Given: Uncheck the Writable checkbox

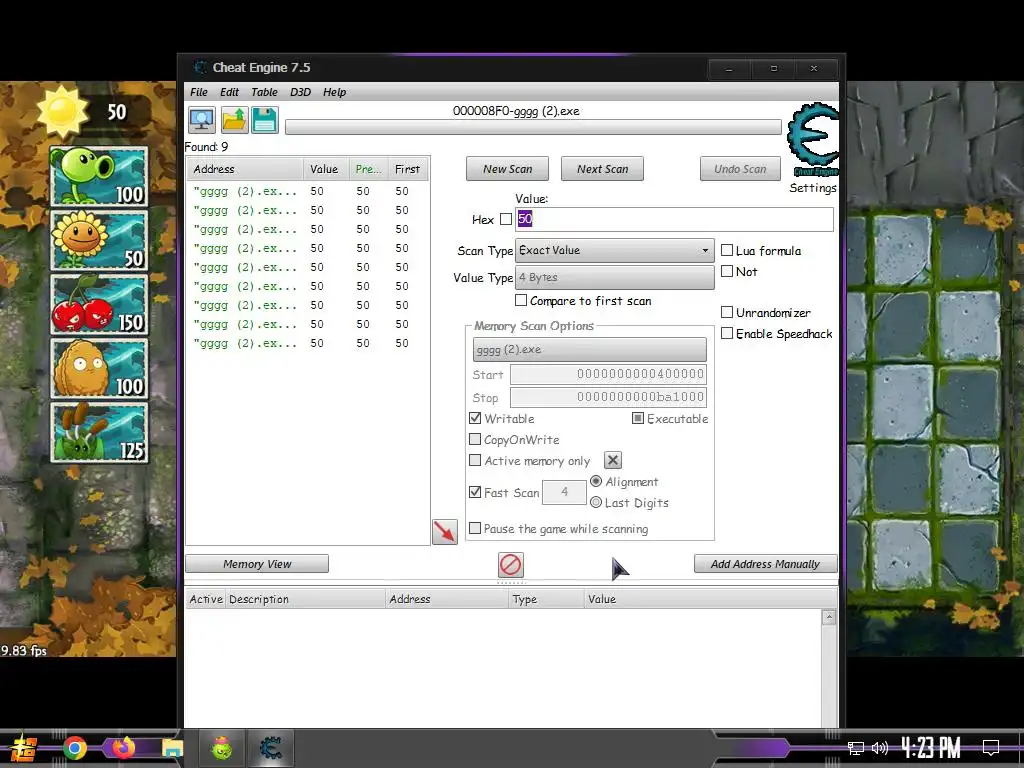Looking at the screenshot, I should pos(475,418).
